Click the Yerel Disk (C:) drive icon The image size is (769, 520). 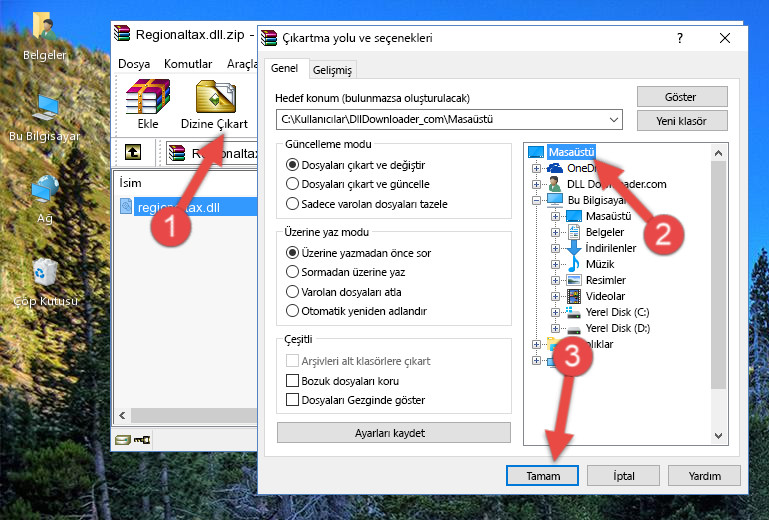click(573, 312)
